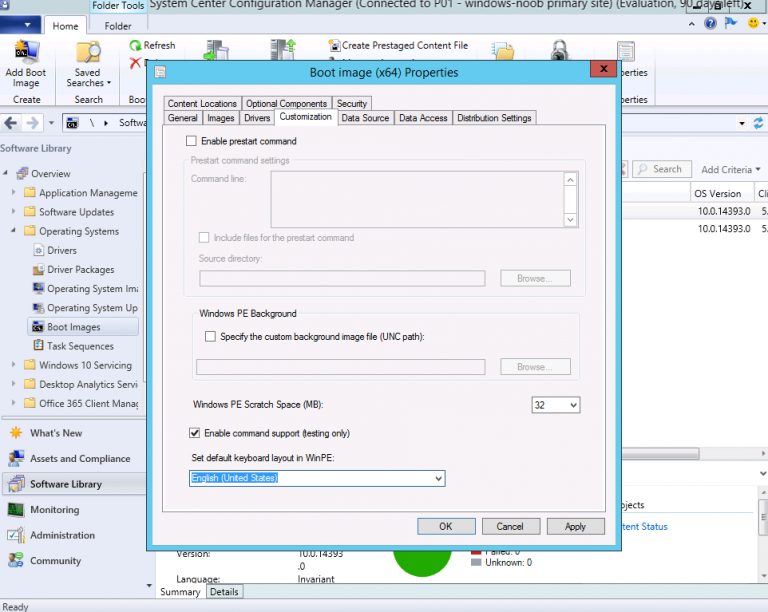Click the Command line scrollbar down arrow

[570, 219]
